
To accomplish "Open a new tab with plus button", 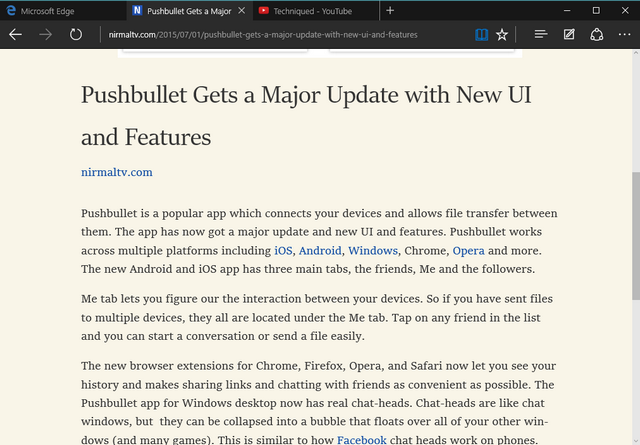I will pyautogui.click(x=390, y=11).
